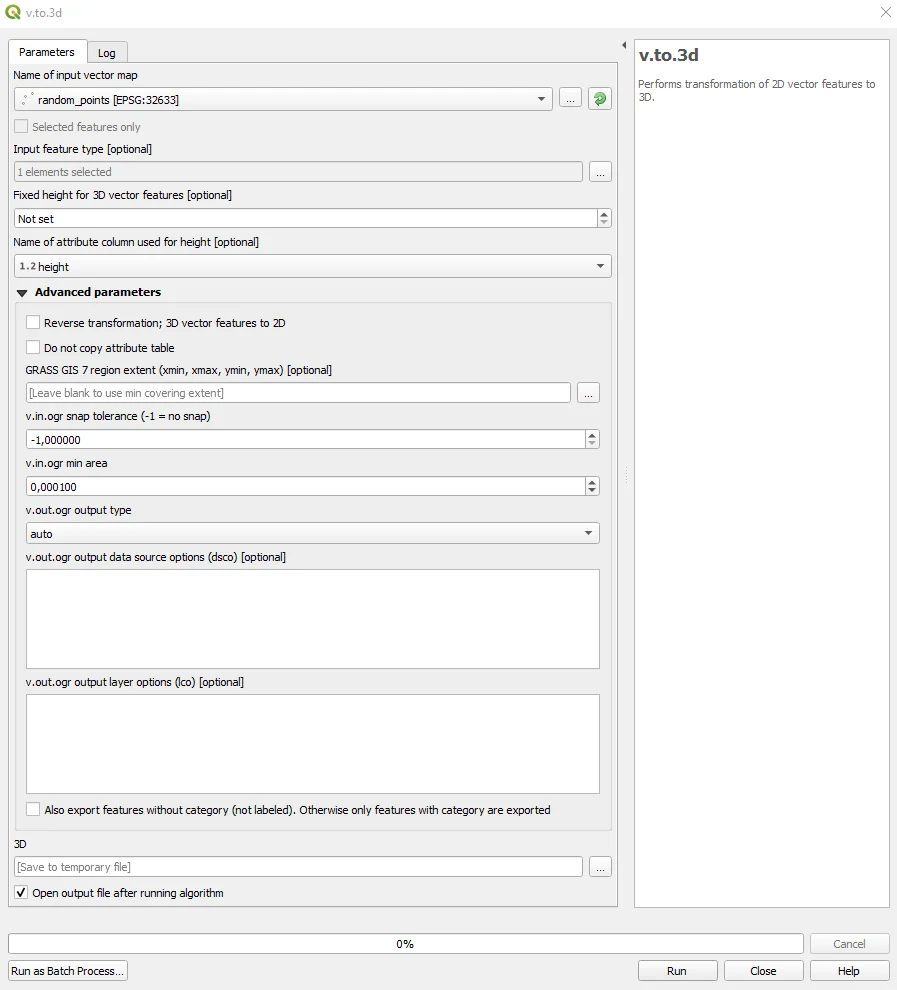Click the Input feature type [optional] label
This screenshot has width=897, height=990.
point(83,149)
